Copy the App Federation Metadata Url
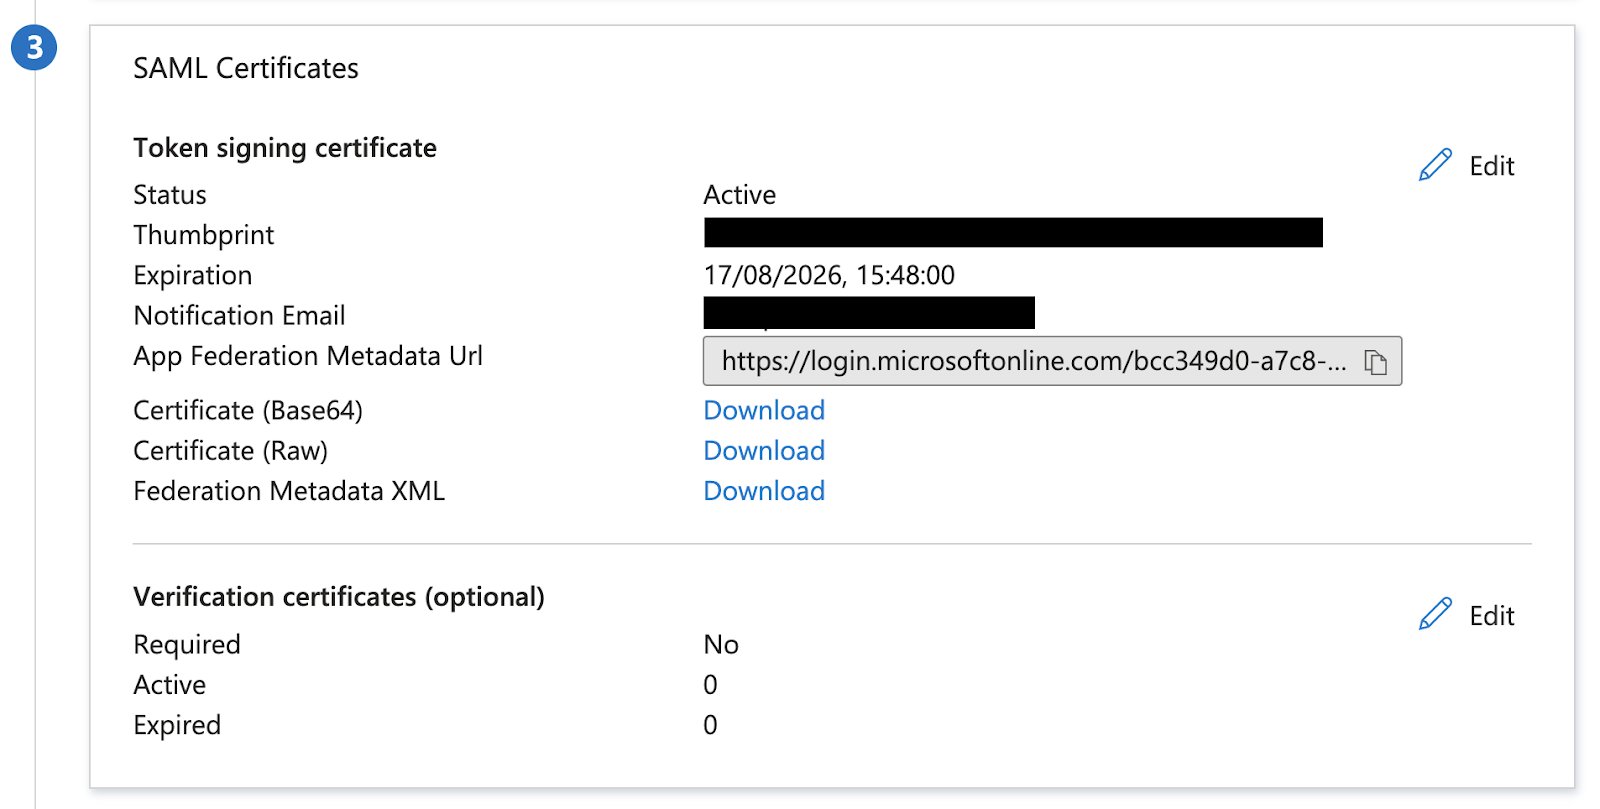1600x809 pixels. tap(1376, 362)
